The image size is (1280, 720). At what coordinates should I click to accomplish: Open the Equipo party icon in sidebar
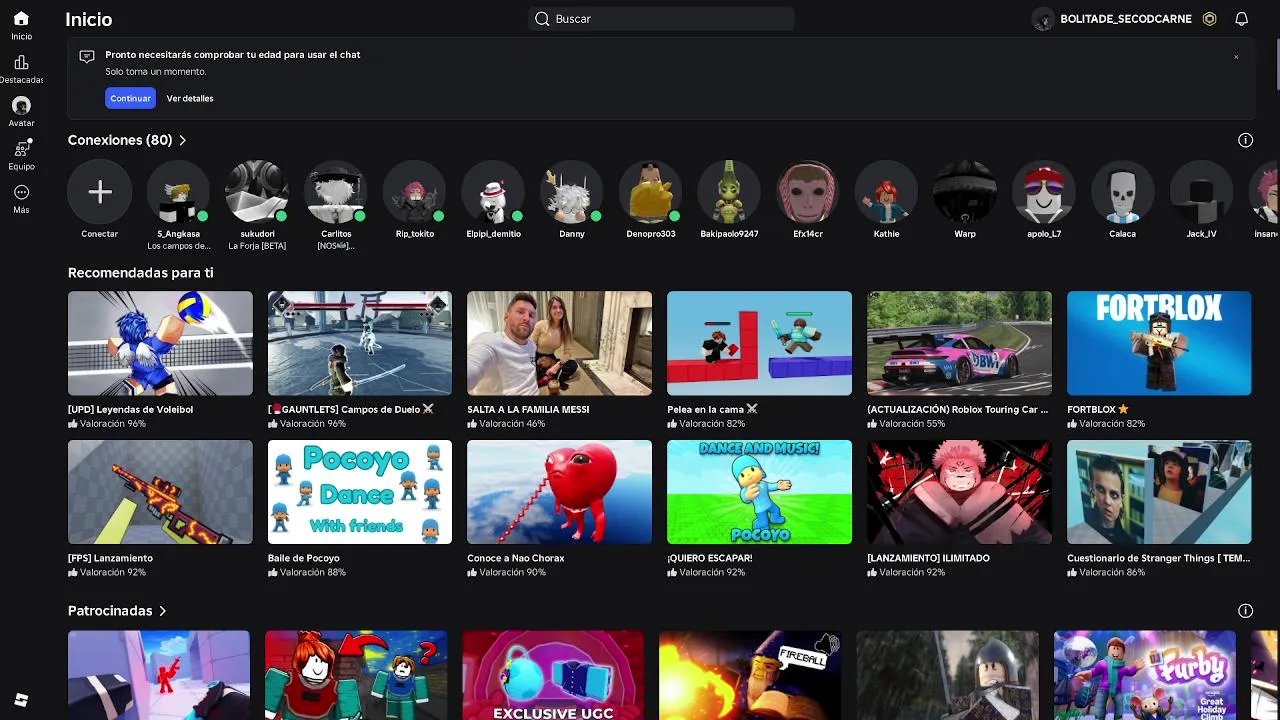pos(21,148)
